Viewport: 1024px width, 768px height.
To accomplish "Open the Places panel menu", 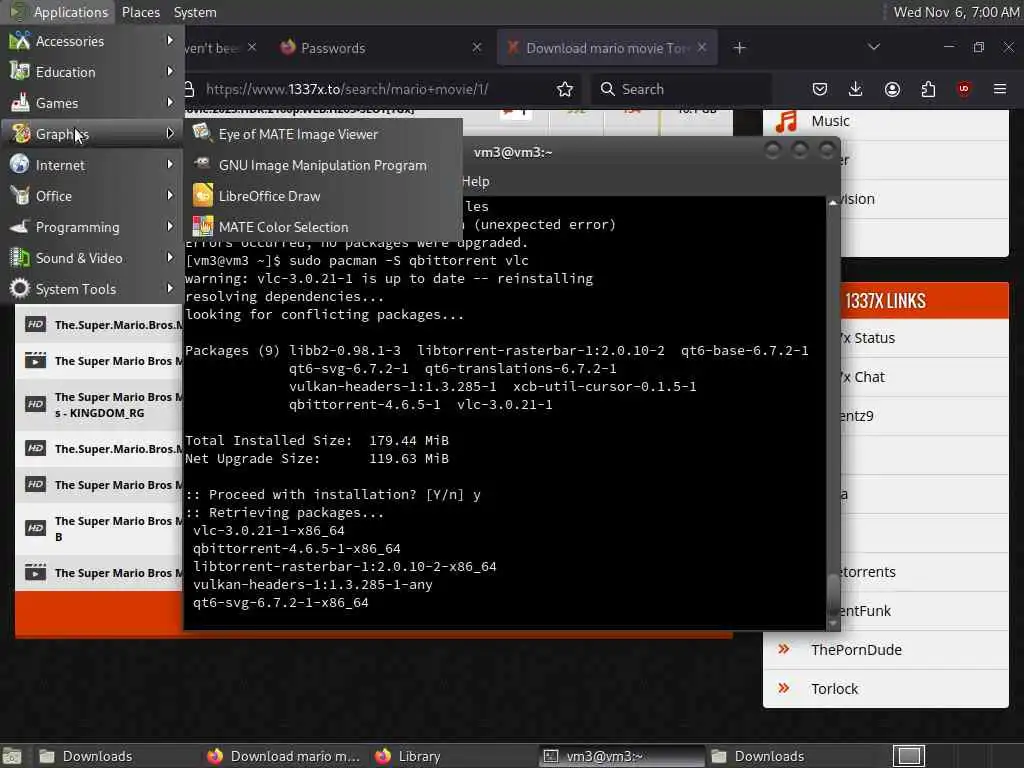I will click(140, 12).
